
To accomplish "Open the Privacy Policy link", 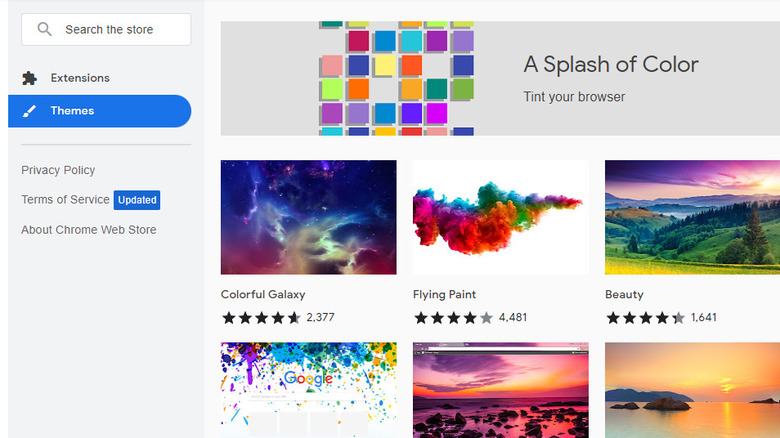I will click(x=58, y=170).
